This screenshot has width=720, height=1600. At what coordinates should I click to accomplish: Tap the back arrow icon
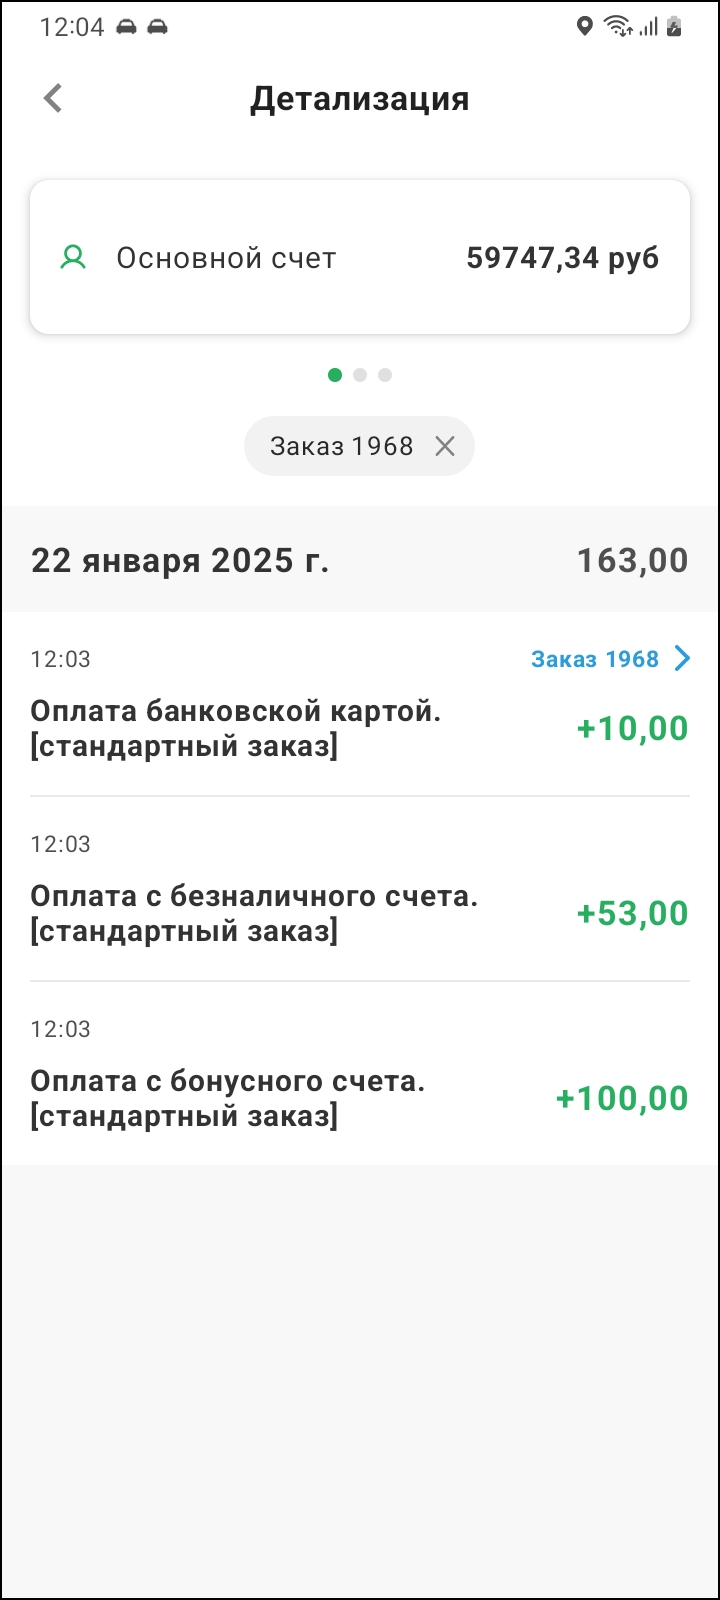click(53, 98)
